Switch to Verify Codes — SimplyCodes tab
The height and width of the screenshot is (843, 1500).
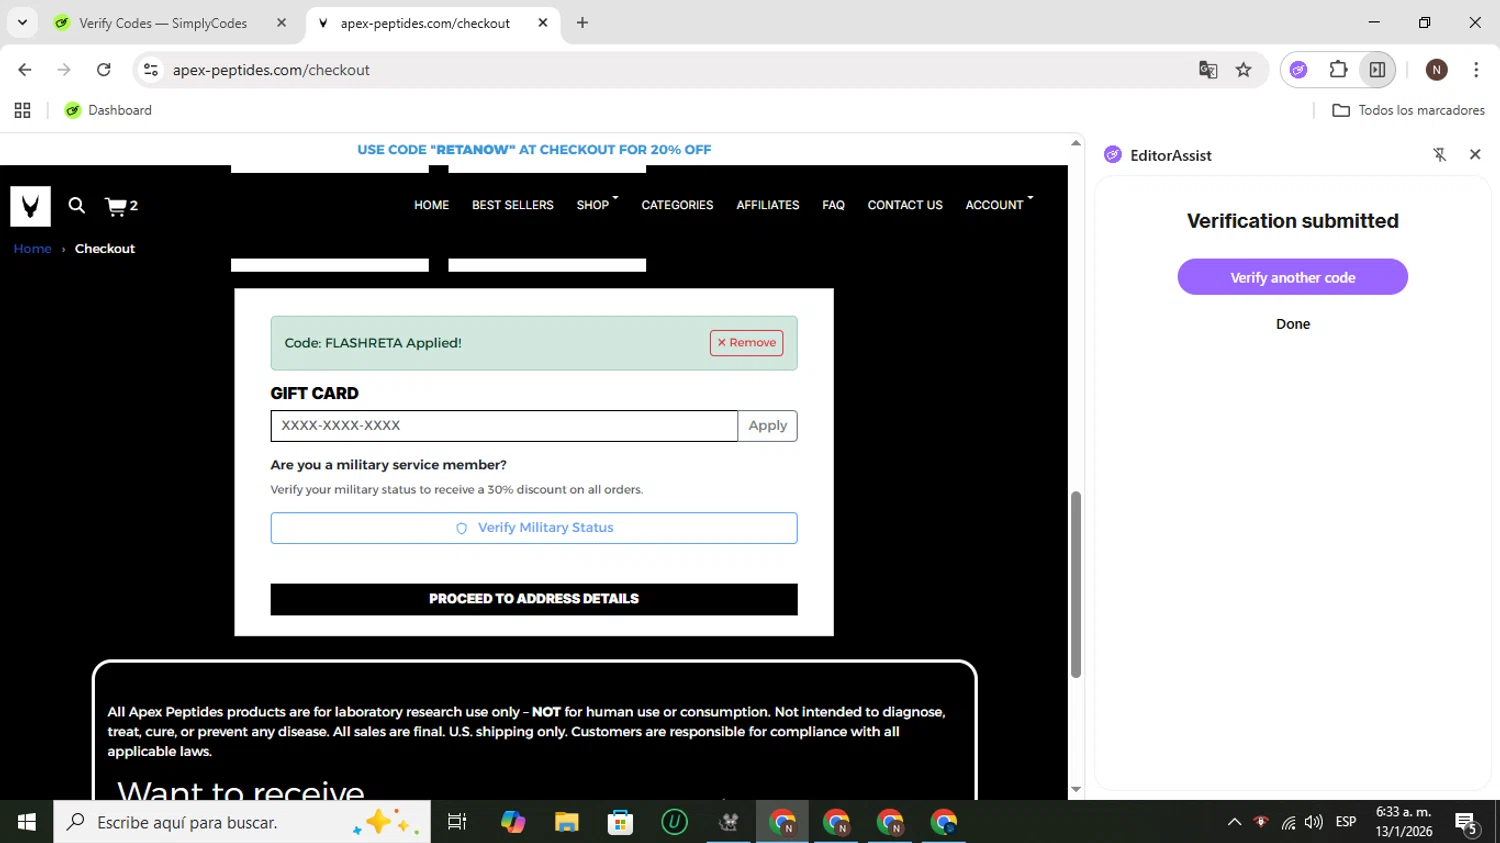pos(163,23)
